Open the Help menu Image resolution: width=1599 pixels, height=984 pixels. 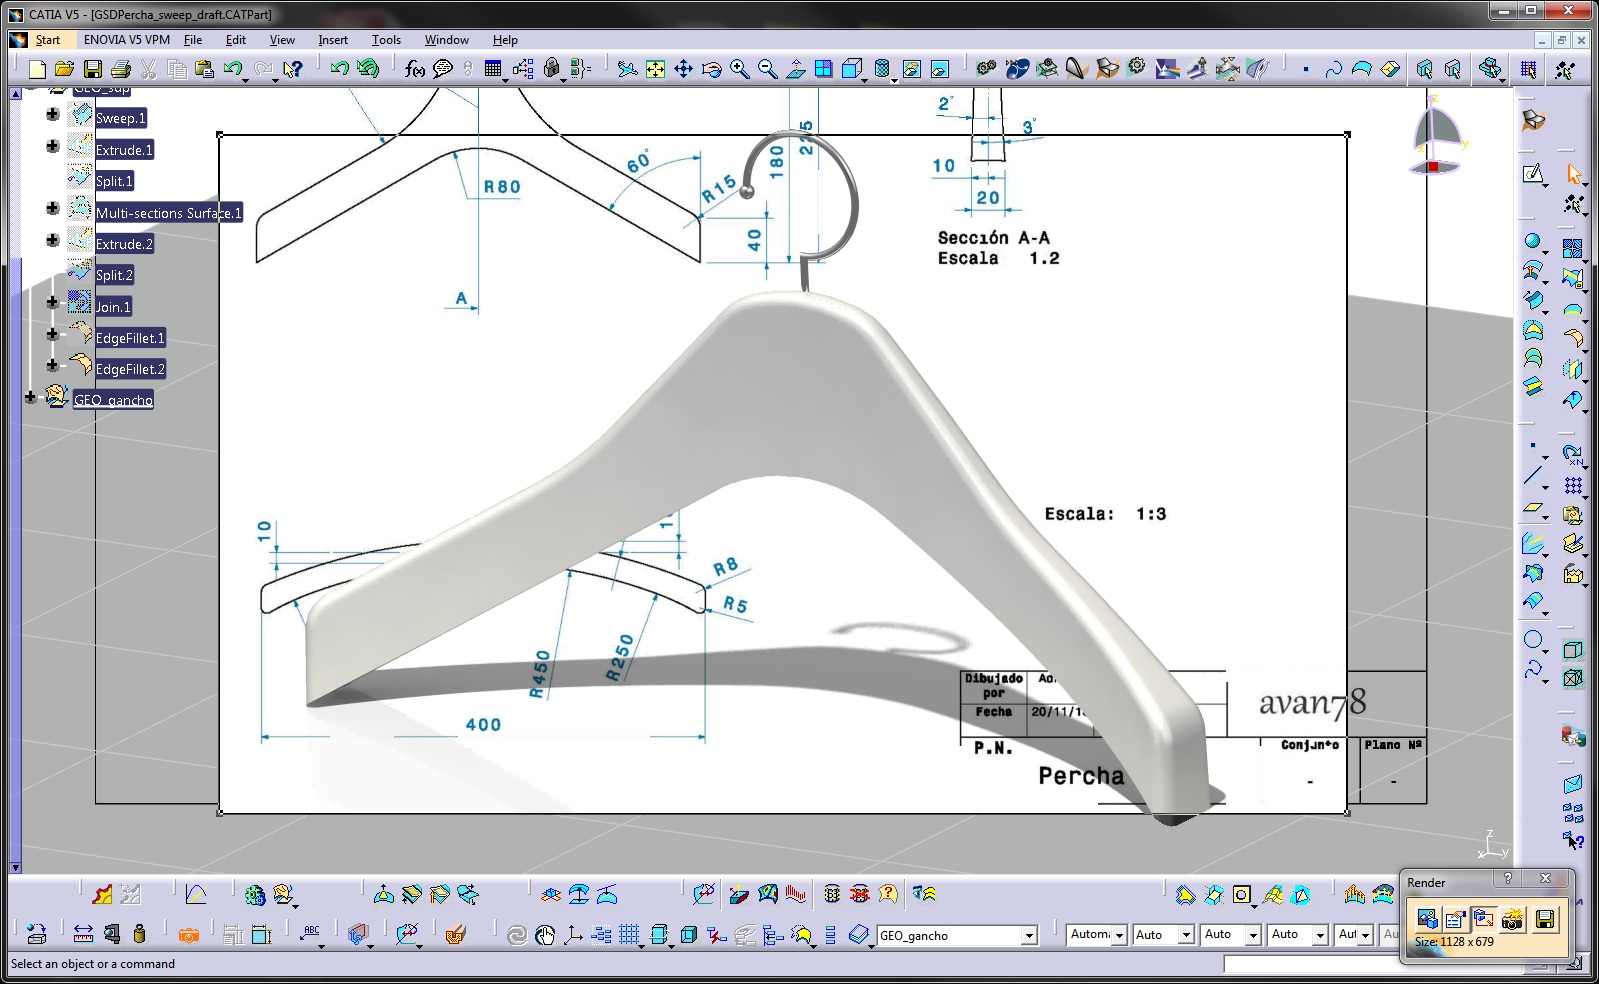505,40
